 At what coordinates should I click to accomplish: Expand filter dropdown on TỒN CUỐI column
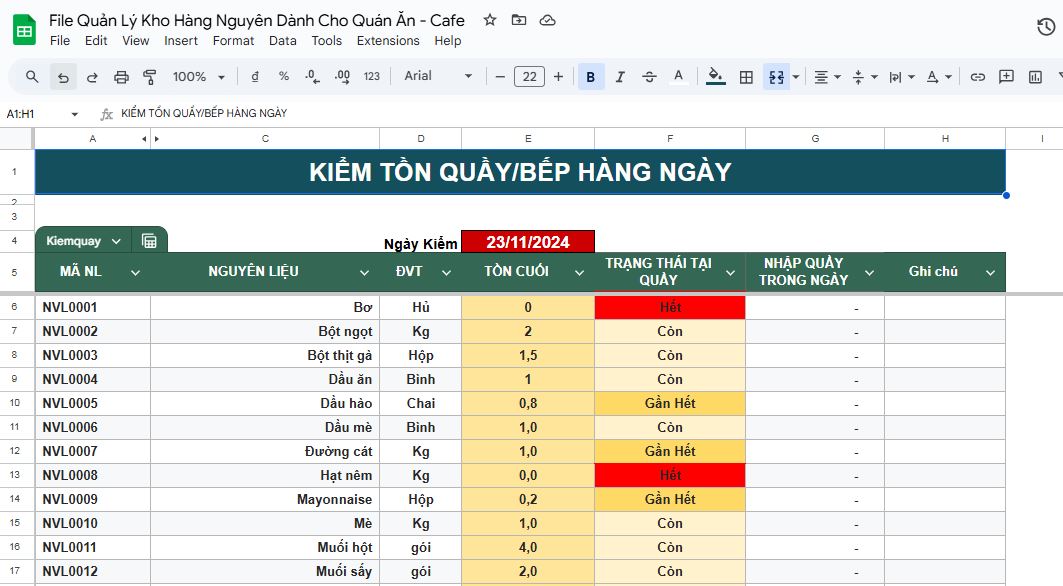(x=578, y=273)
